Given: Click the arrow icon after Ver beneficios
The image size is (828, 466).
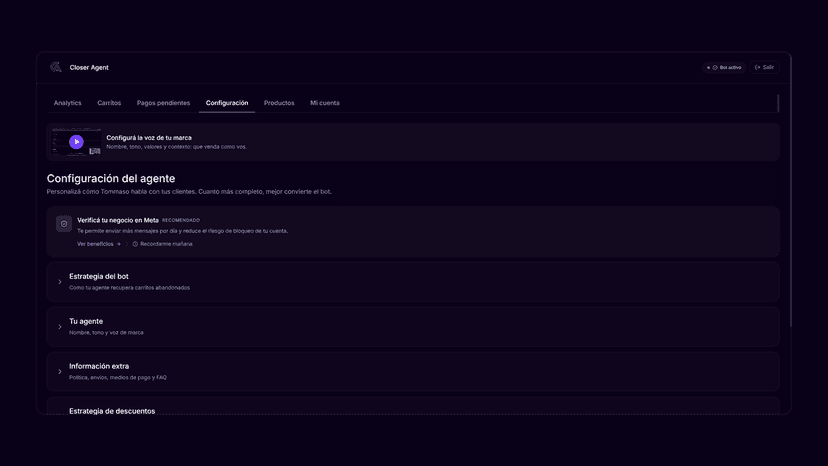Looking at the screenshot, I should coord(119,244).
